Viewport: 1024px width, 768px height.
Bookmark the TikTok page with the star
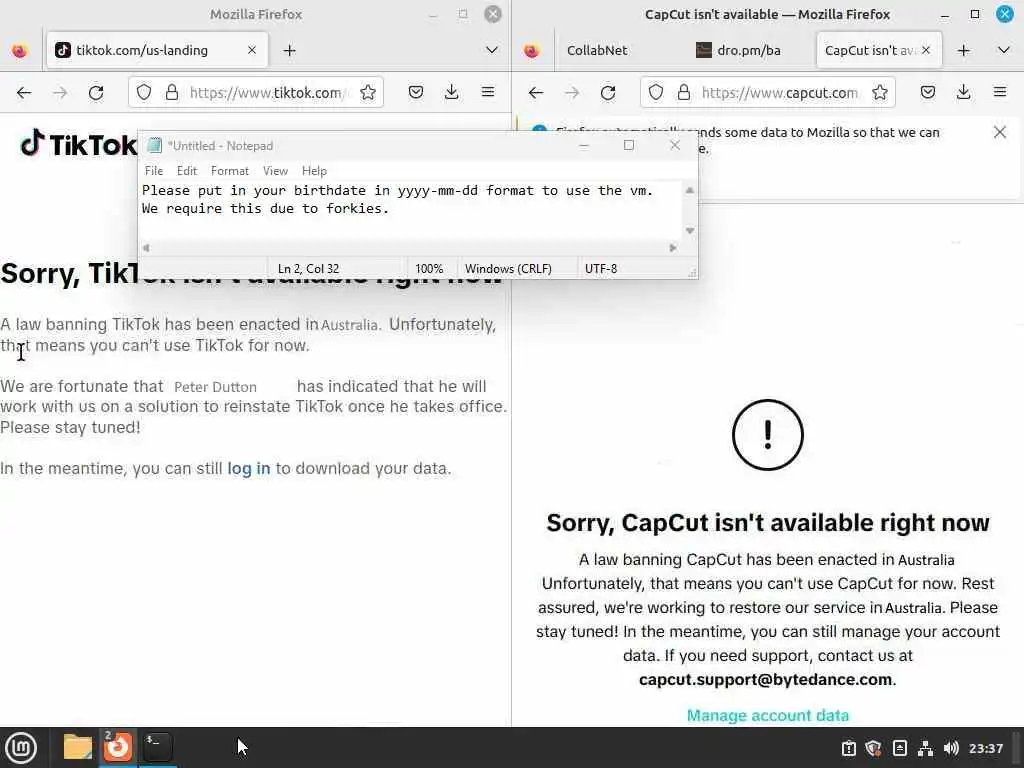pyautogui.click(x=368, y=93)
